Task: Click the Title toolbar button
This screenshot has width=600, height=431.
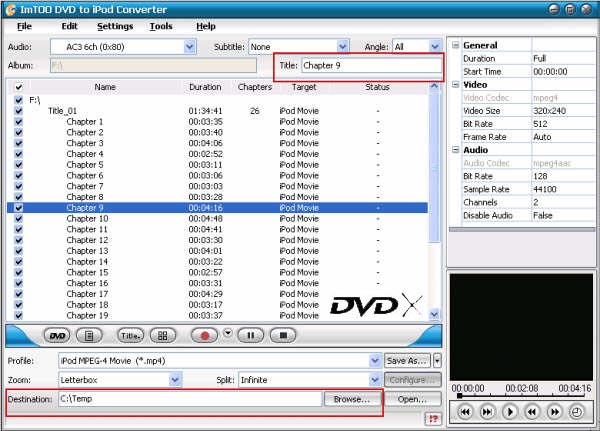Action: pos(130,336)
